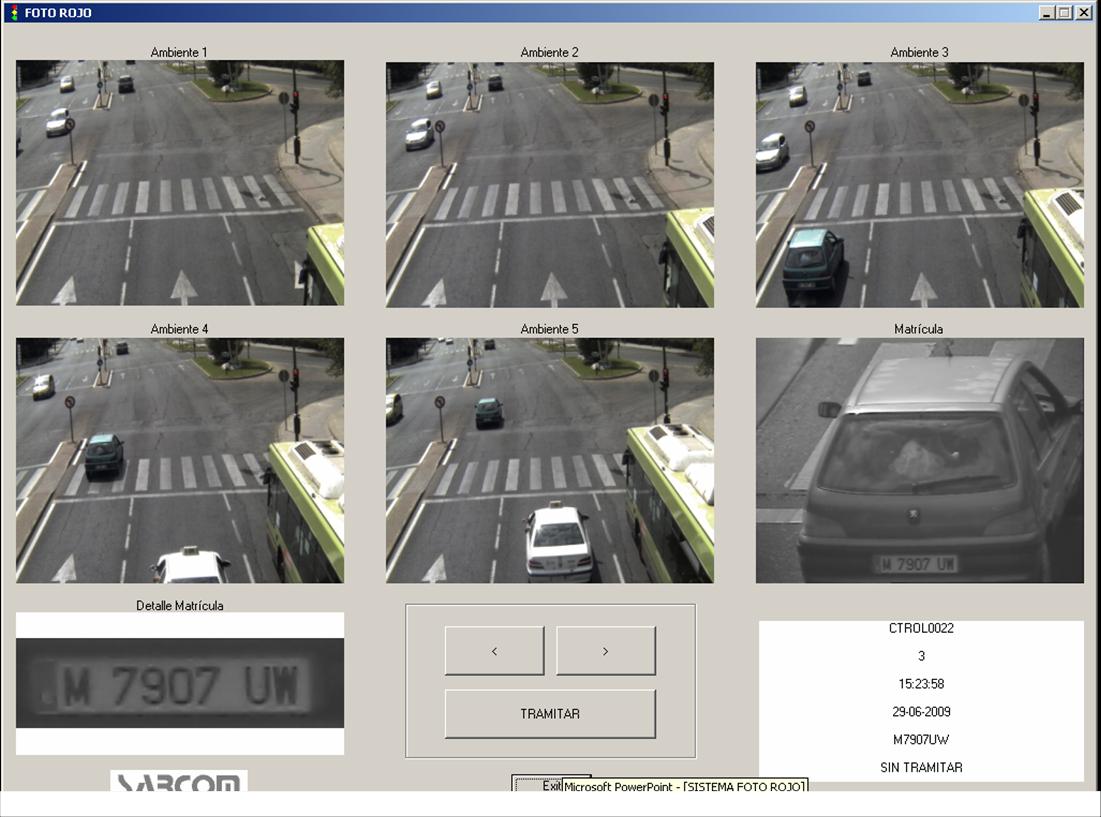Image resolution: width=1101 pixels, height=817 pixels.
Task: Select the Ambiente 4 camera image
Action: click(x=180, y=460)
